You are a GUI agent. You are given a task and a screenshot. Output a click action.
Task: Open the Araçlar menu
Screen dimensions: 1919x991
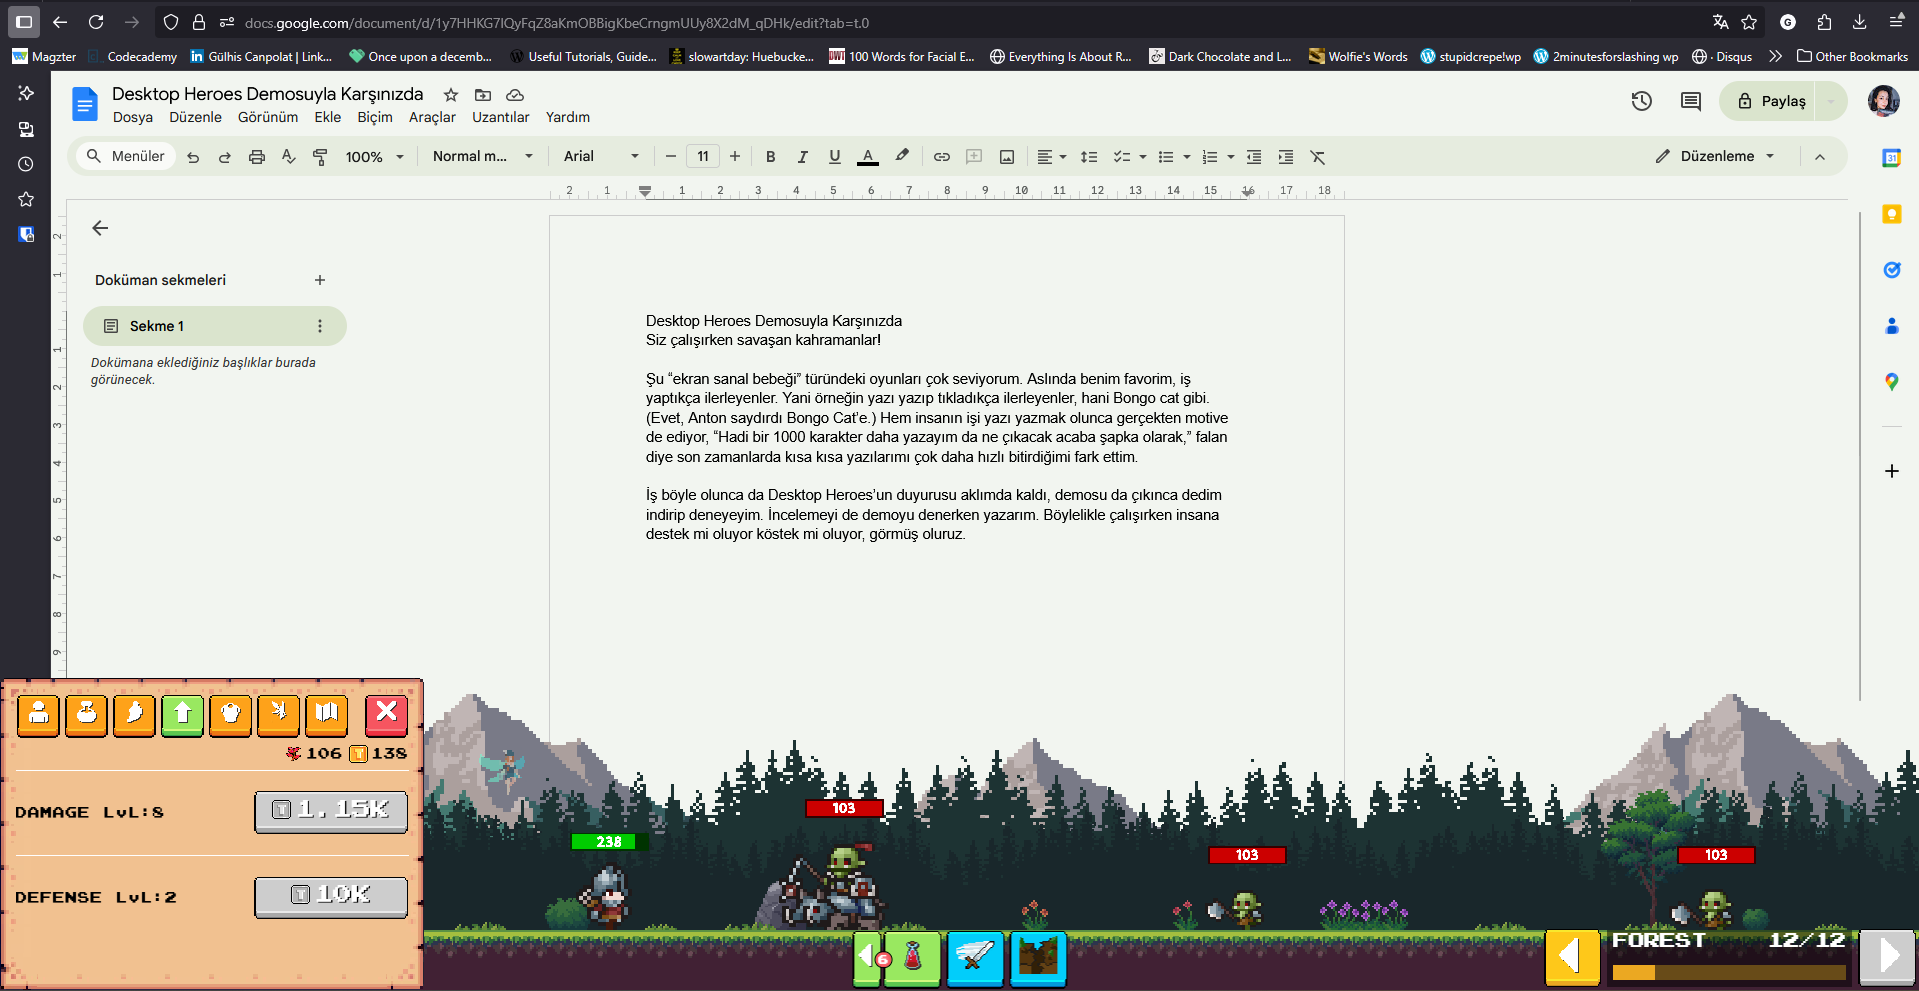point(432,118)
